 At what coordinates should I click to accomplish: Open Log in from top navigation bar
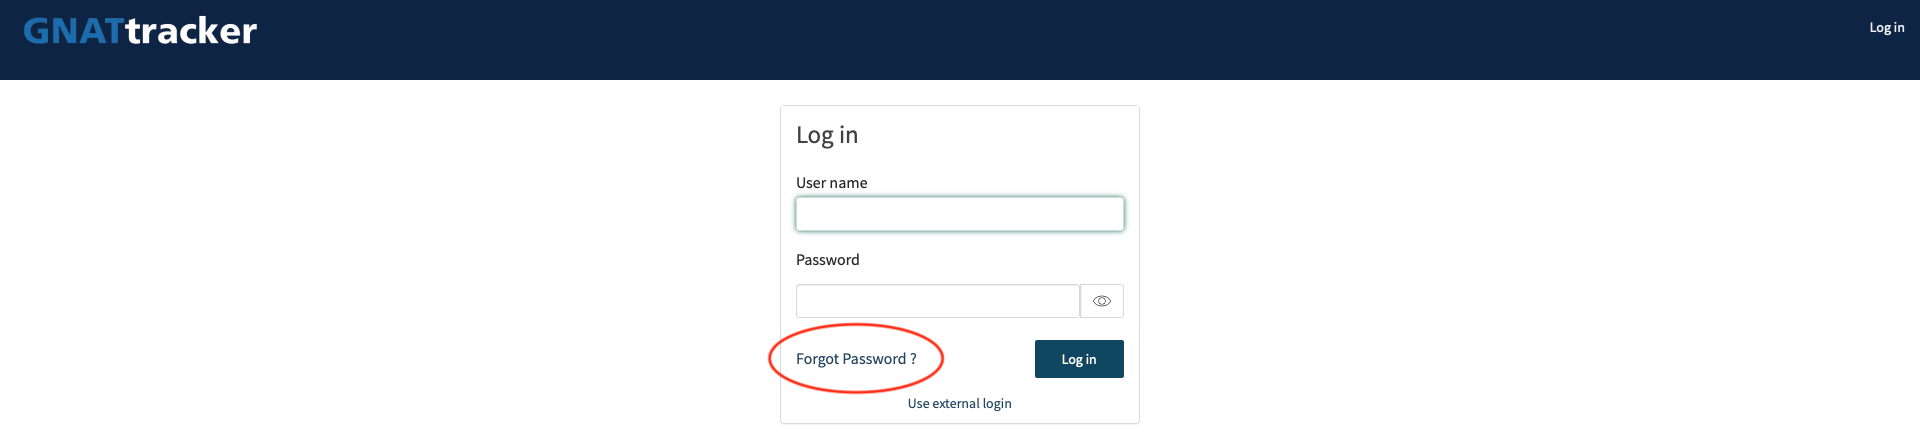(1887, 28)
